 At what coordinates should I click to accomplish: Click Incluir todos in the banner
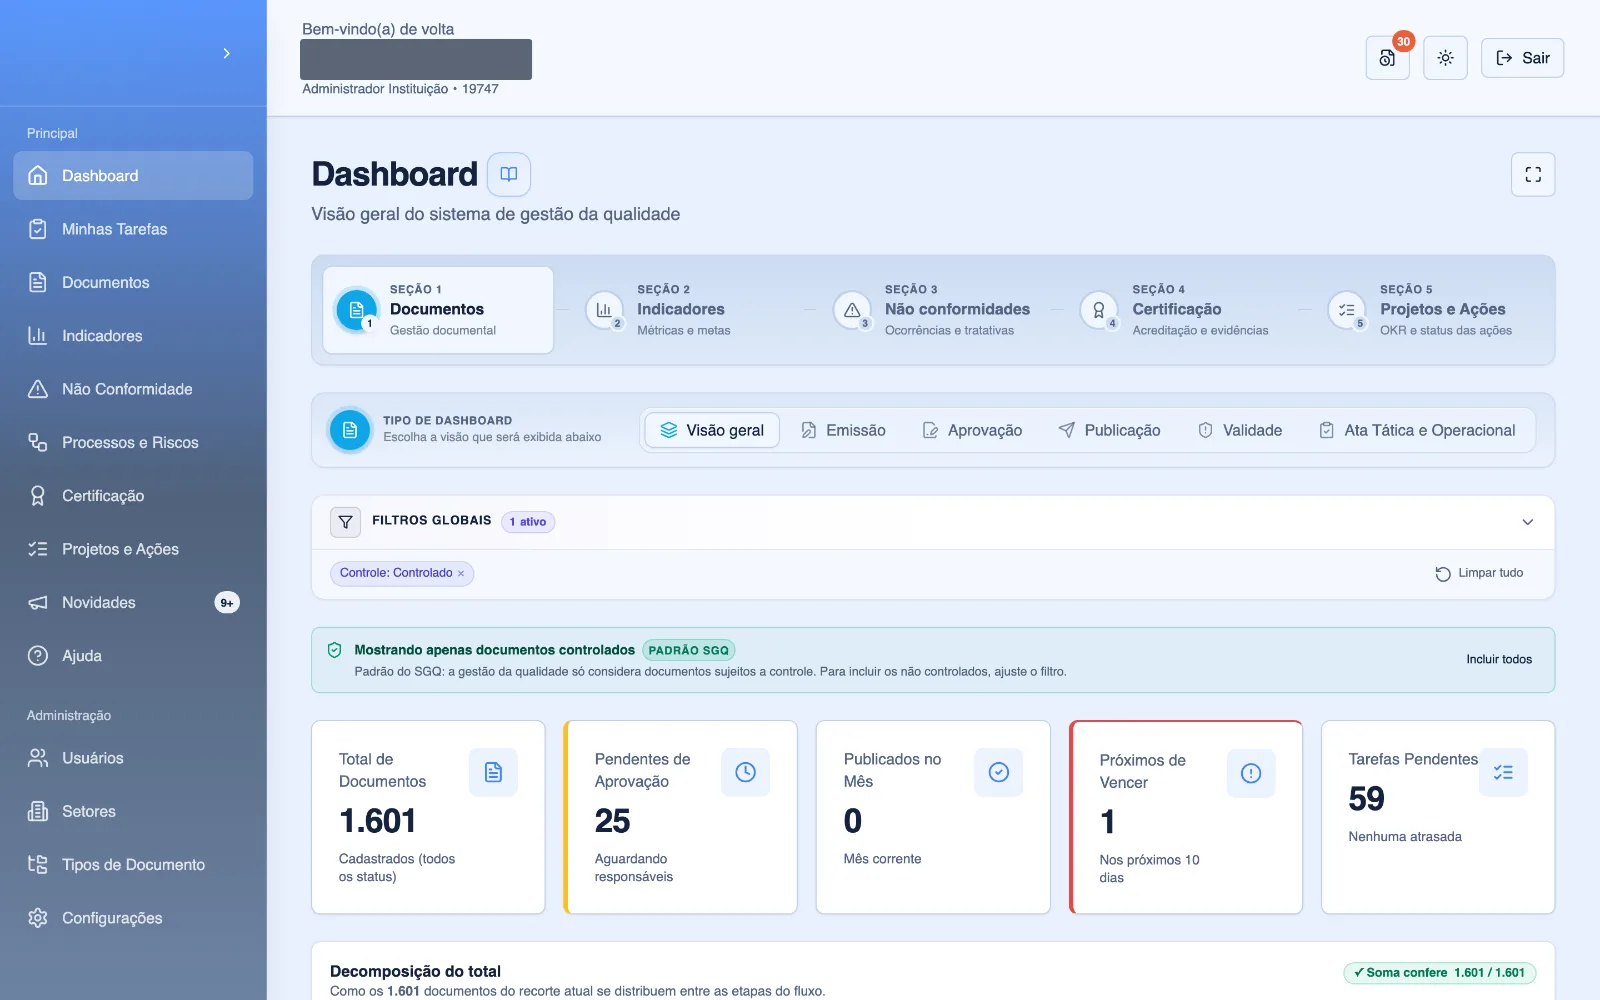coord(1499,659)
